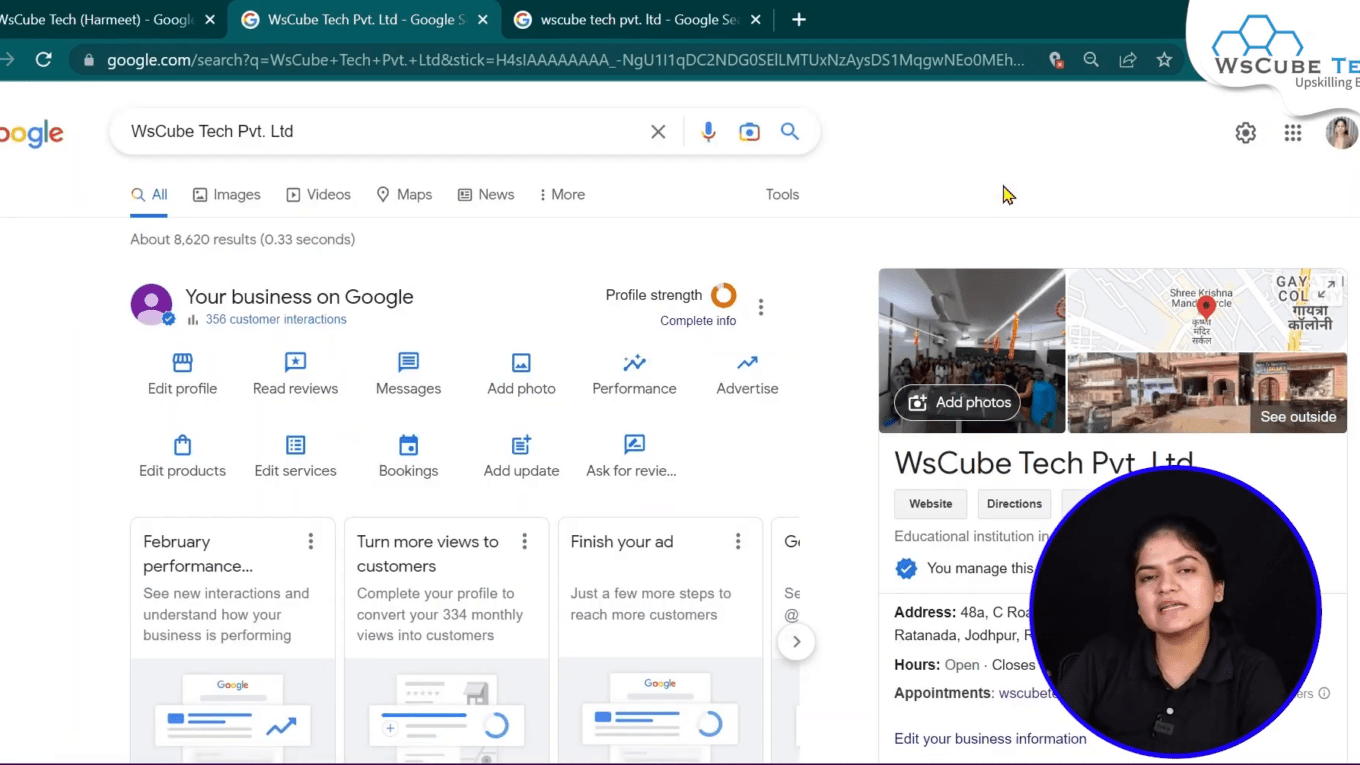This screenshot has width=1360, height=765.
Task: Click the Profile strength progress ring
Action: (x=723, y=295)
